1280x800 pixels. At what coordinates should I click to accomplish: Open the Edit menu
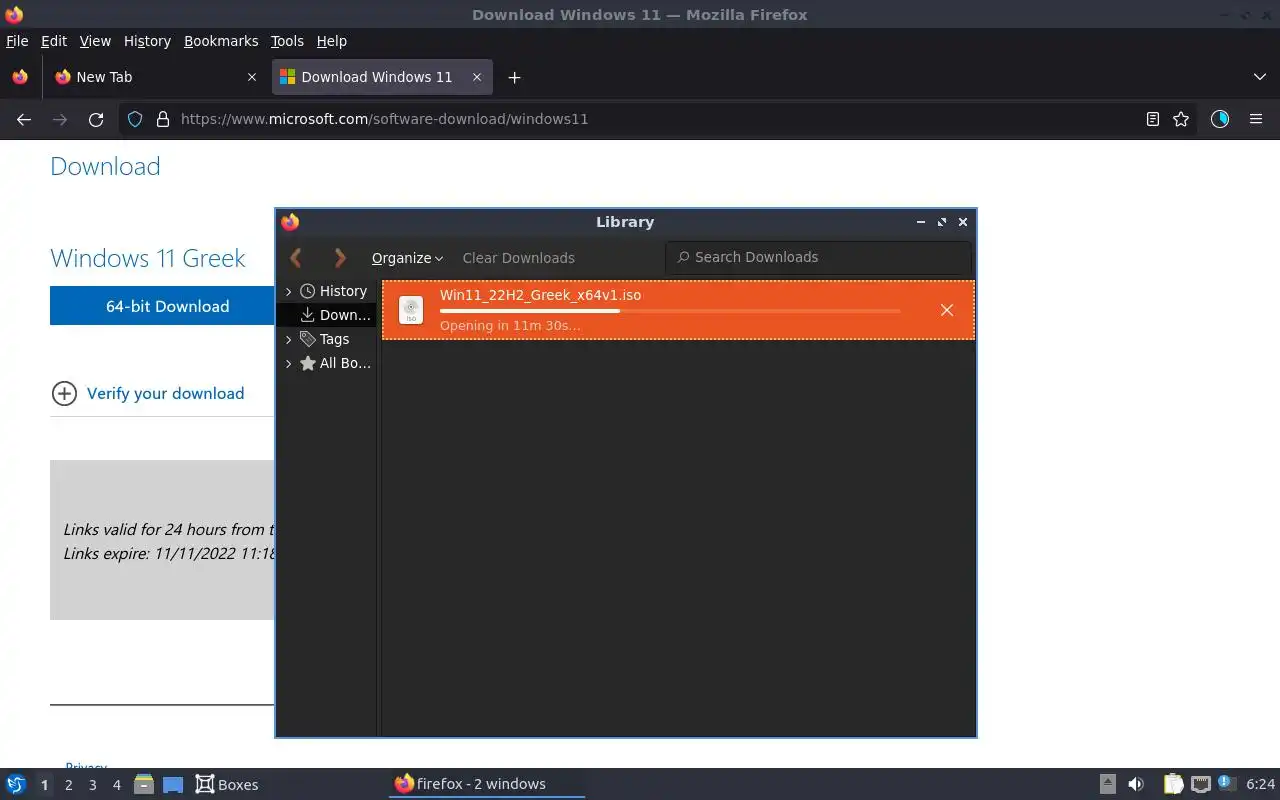pos(54,41)
